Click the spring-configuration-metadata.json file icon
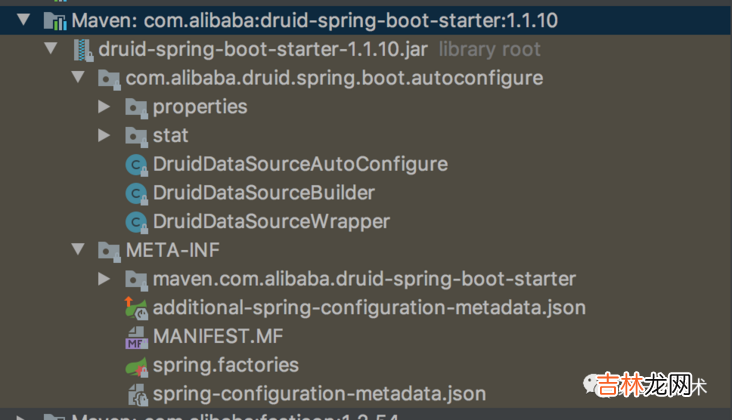732x420 pixels. click(x=135, y=394)
